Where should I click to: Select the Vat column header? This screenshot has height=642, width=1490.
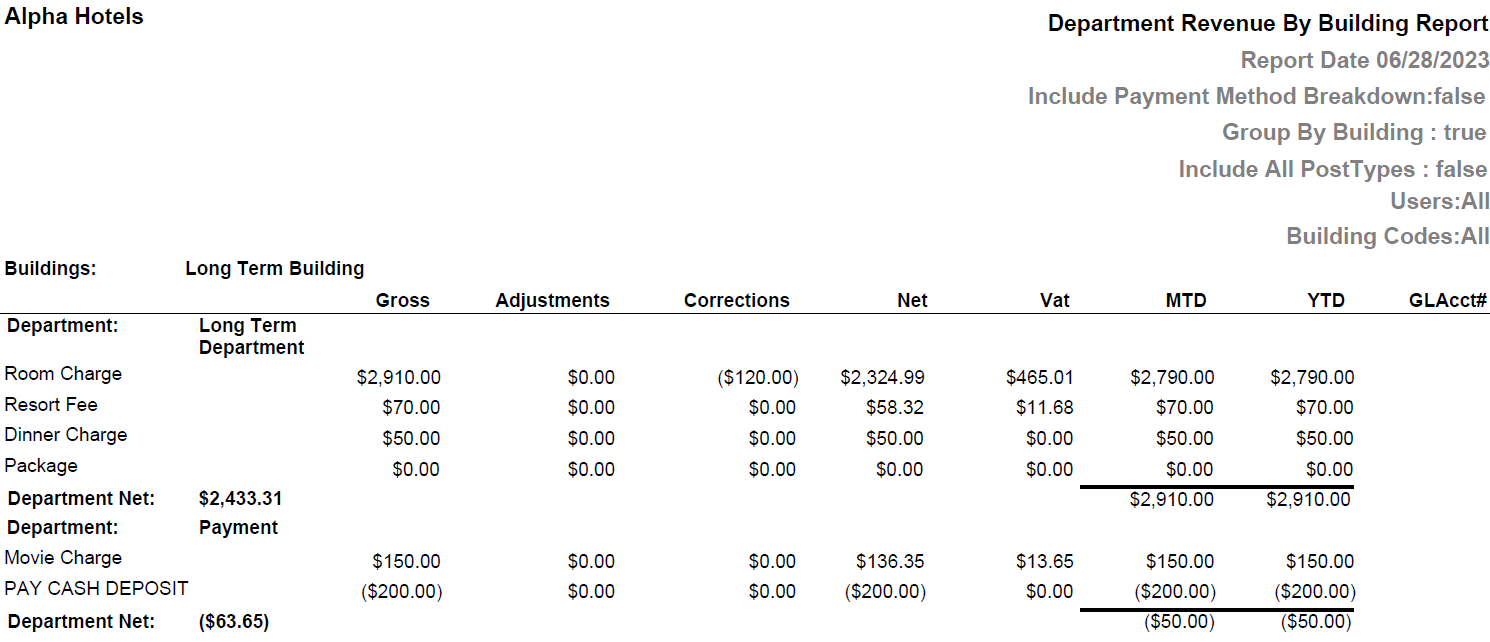pos(1054,300)
